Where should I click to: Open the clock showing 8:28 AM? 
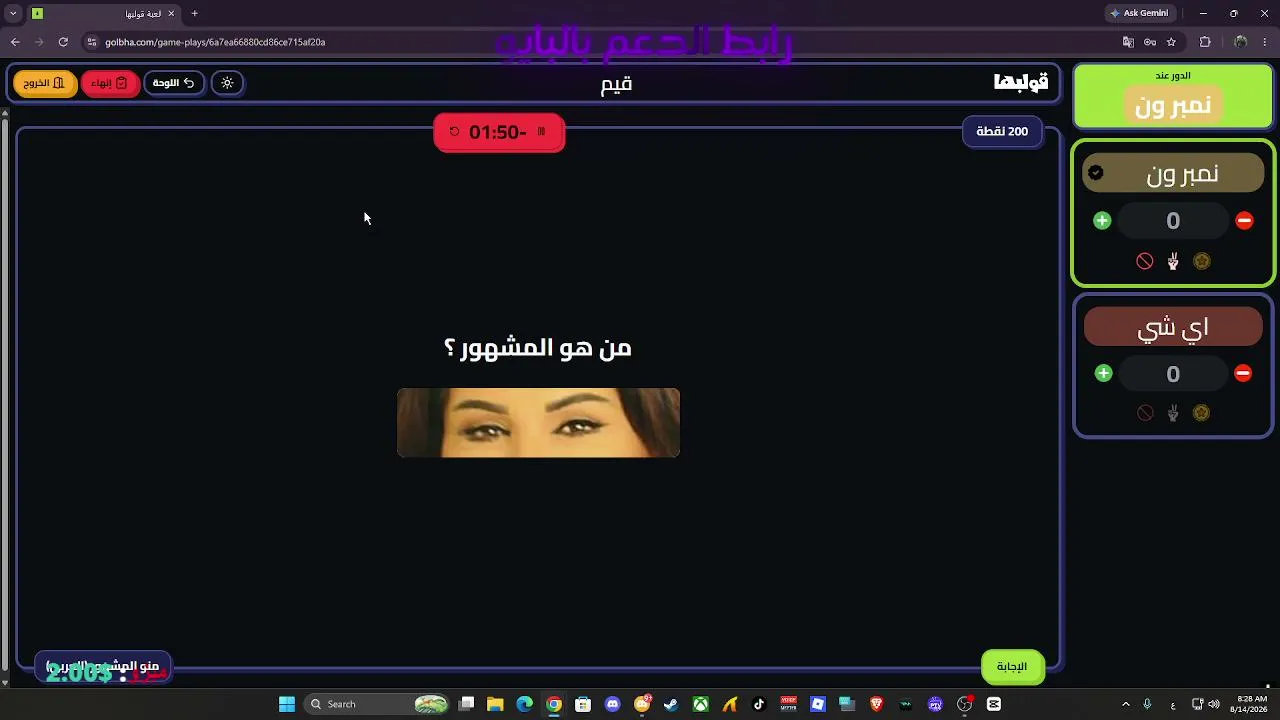point(1251,704)
